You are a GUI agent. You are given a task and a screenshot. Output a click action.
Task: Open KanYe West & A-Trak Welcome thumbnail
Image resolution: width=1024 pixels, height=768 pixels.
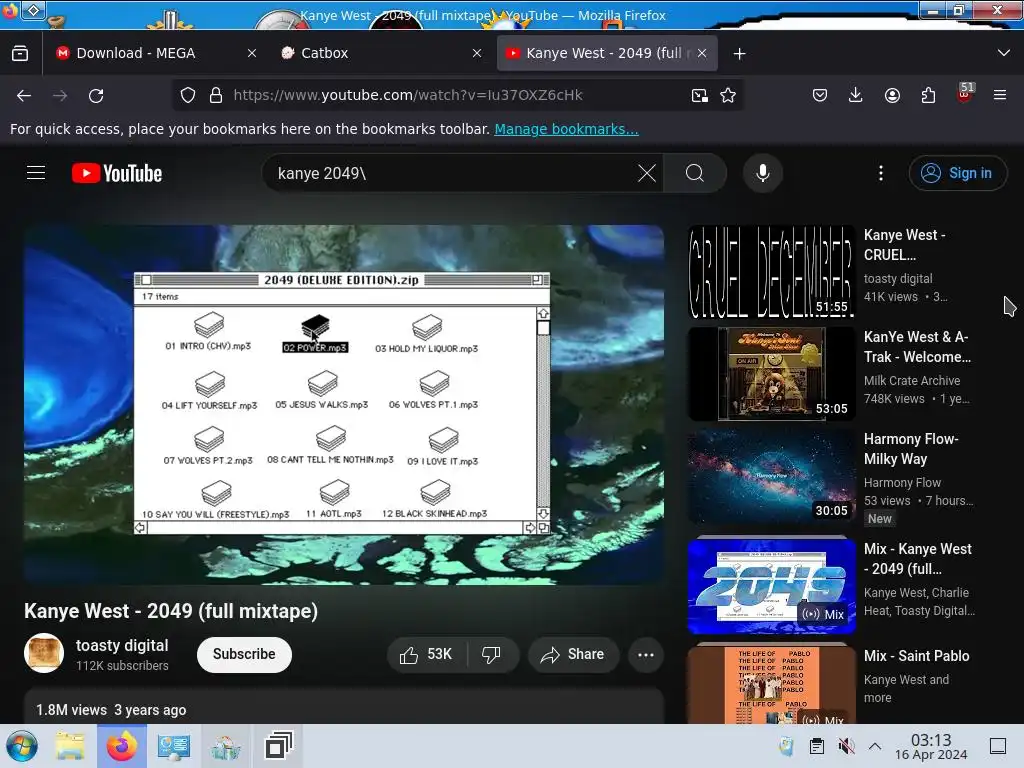pos(771,374)
